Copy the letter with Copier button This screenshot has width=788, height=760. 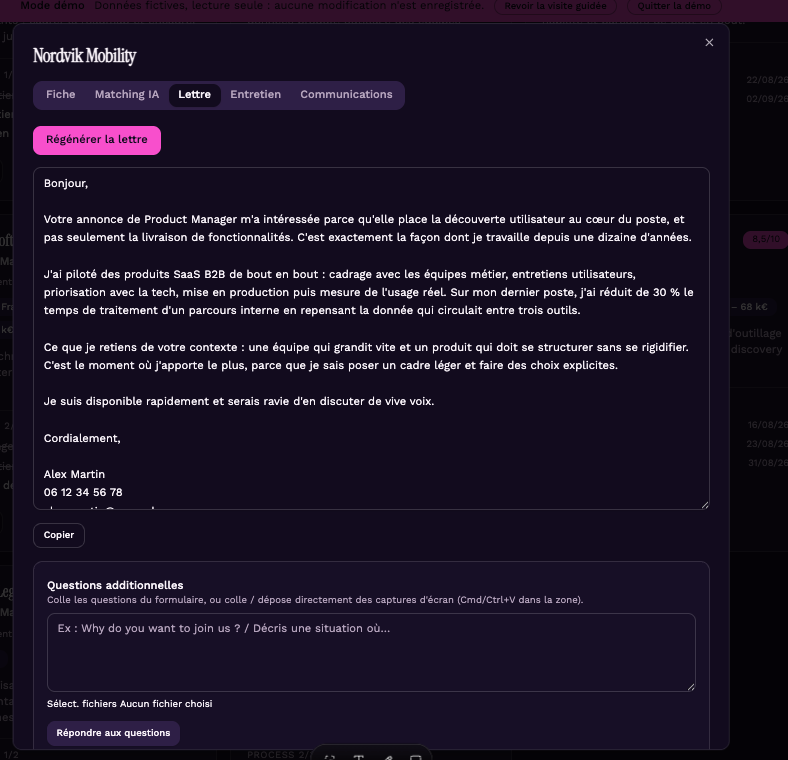pyautogui.click(x=59, y=535)
